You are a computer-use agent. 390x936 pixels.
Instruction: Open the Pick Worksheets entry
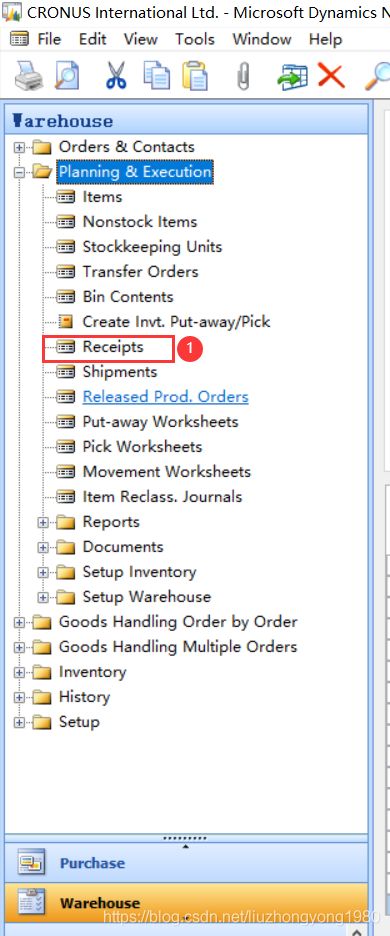[x=142, y=447]
